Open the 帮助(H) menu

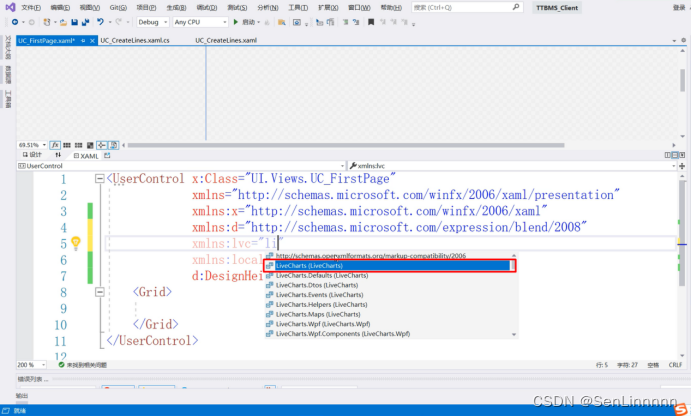[391, 8]
